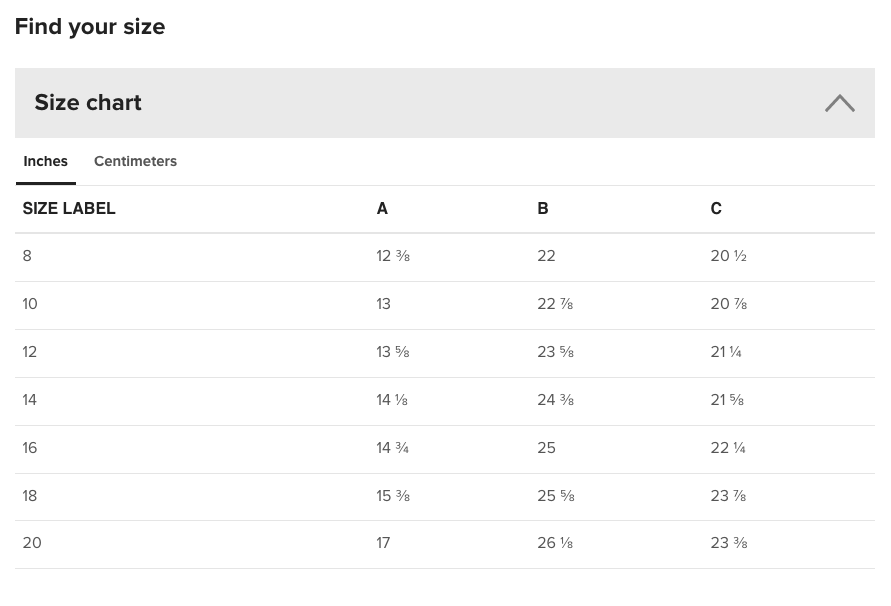Click column header B
Image resolution: width=891 pixels, height=606 pixels.
[543, 209]
